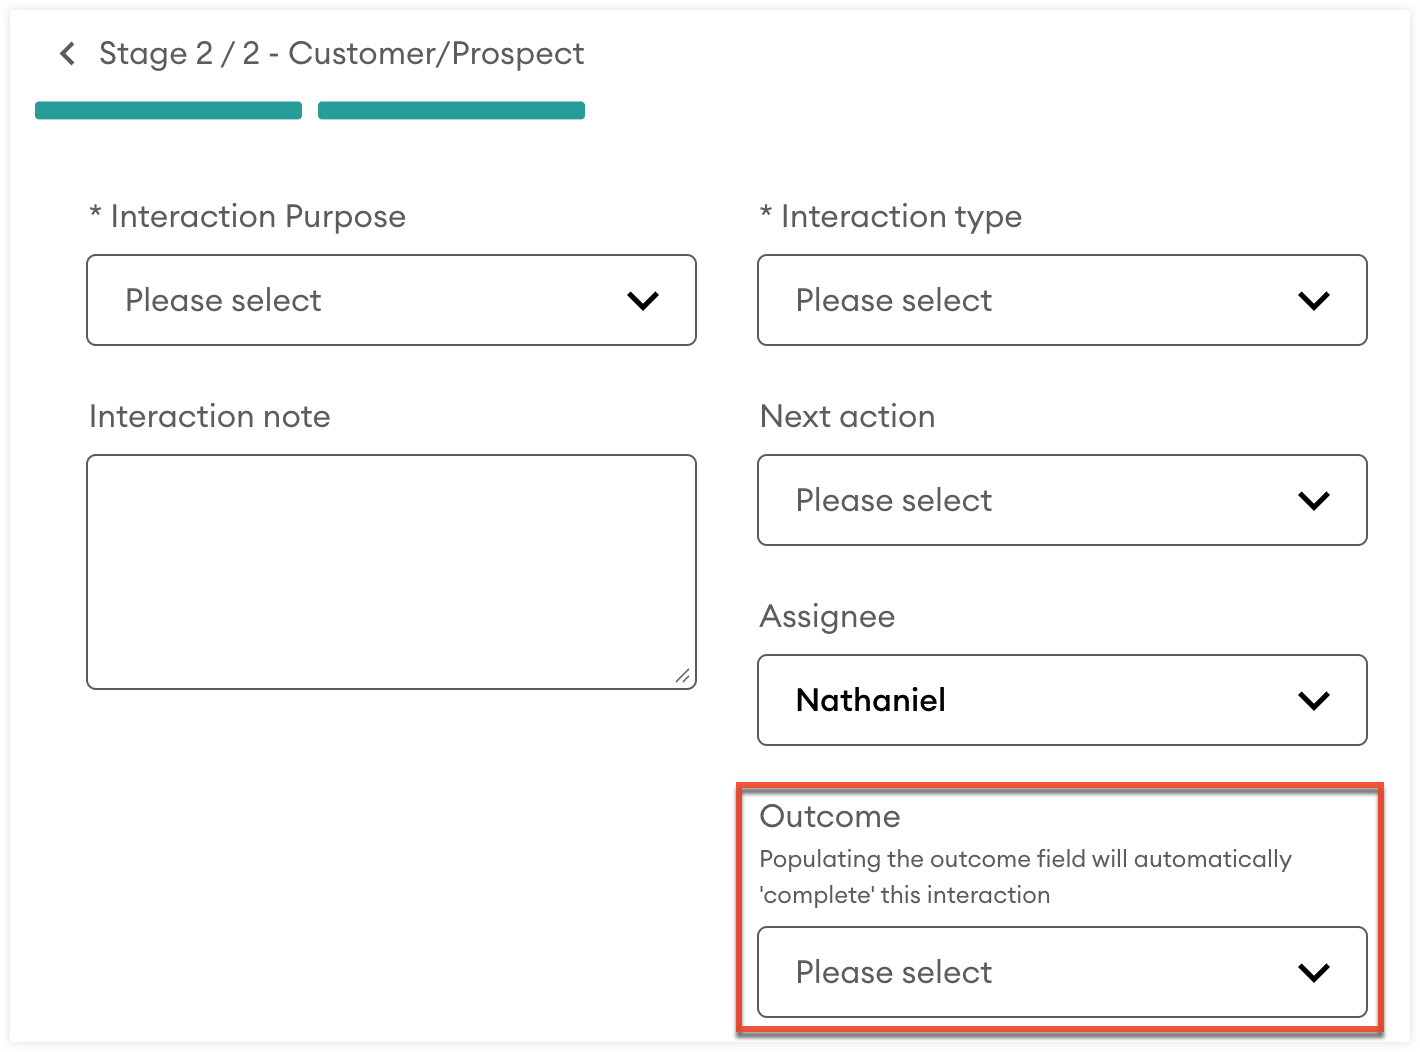Screen dimensions: 1420x1052
Task: Click the Outcome field label
Action: tap(830, 816)
